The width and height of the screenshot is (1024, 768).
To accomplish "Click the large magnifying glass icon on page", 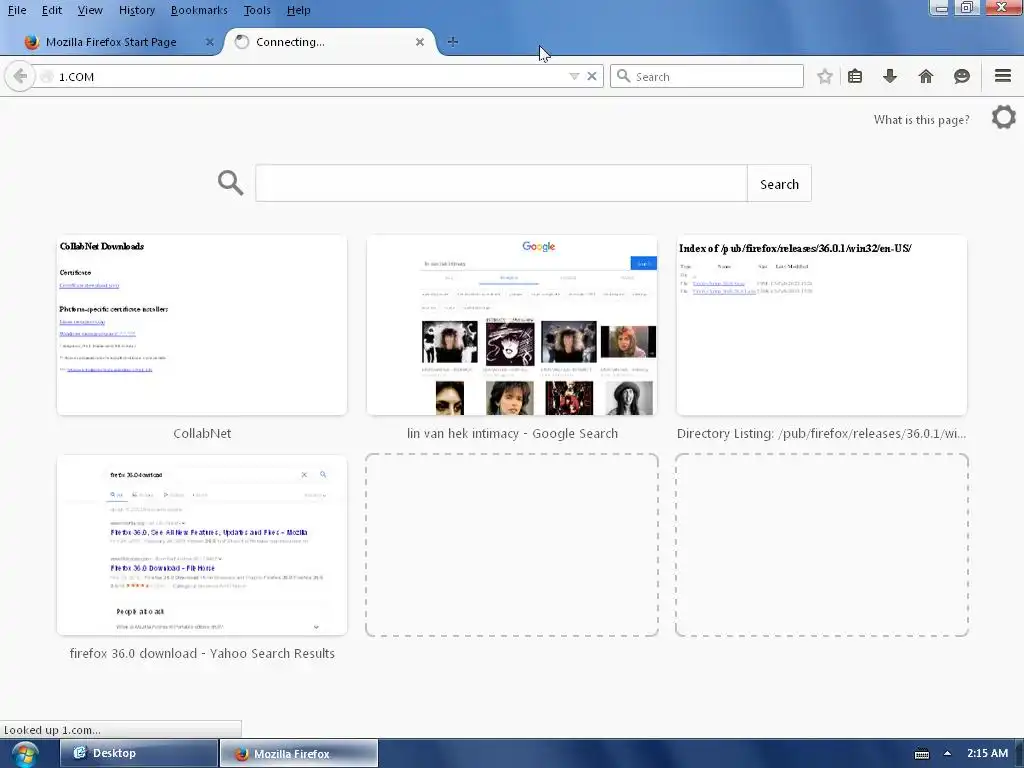I will pos(231,183).
